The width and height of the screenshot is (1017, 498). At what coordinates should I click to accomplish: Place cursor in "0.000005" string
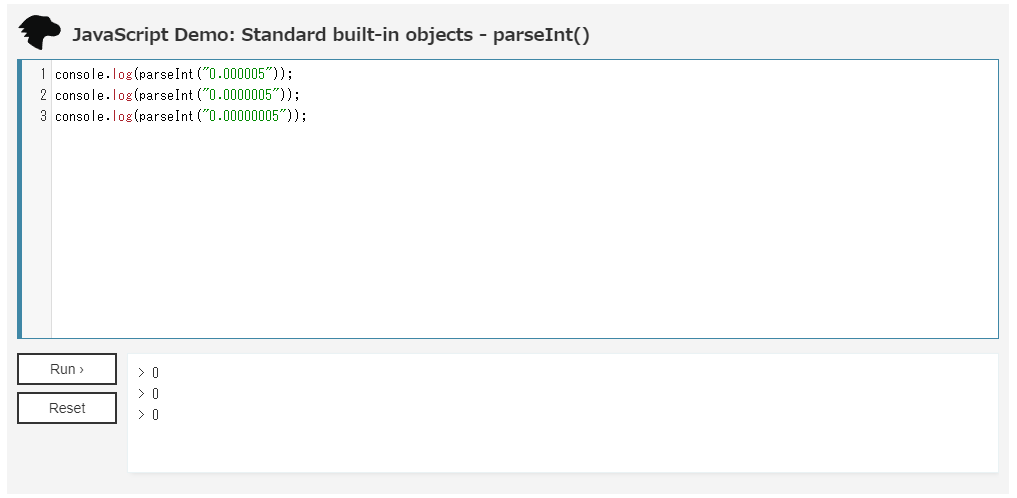[237, 75]
